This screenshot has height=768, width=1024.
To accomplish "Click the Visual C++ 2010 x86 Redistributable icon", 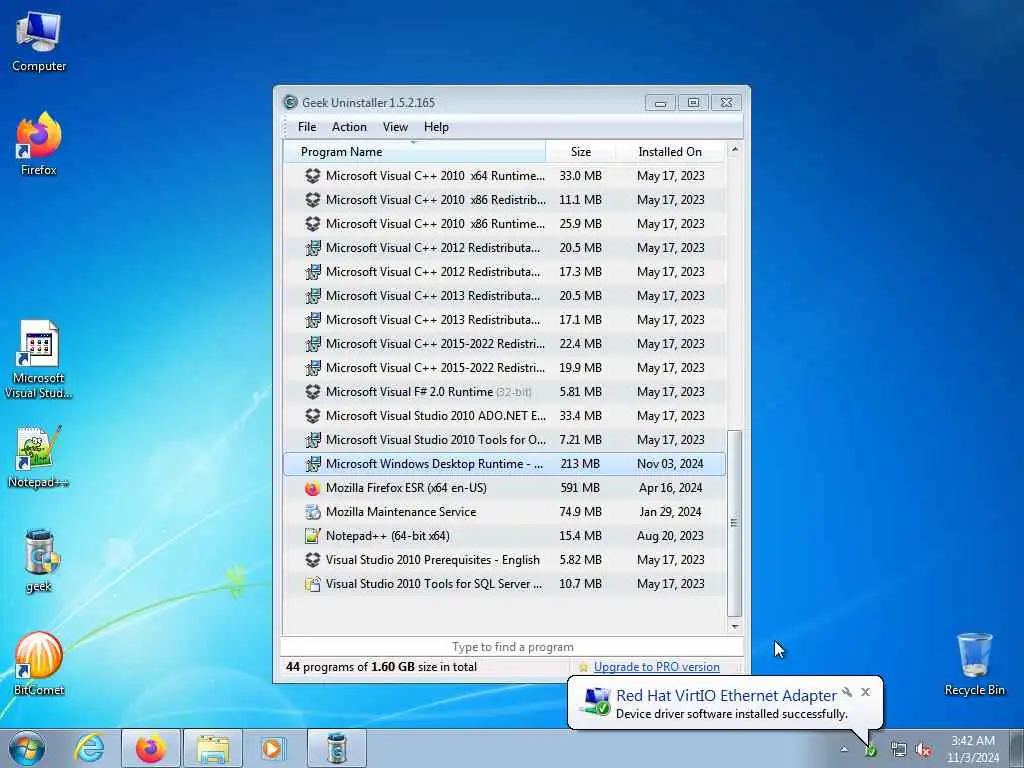I will coord(313,200).
